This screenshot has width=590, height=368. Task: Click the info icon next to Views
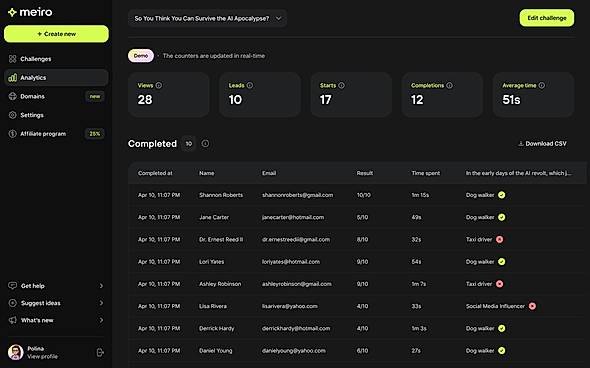[159, 85]
